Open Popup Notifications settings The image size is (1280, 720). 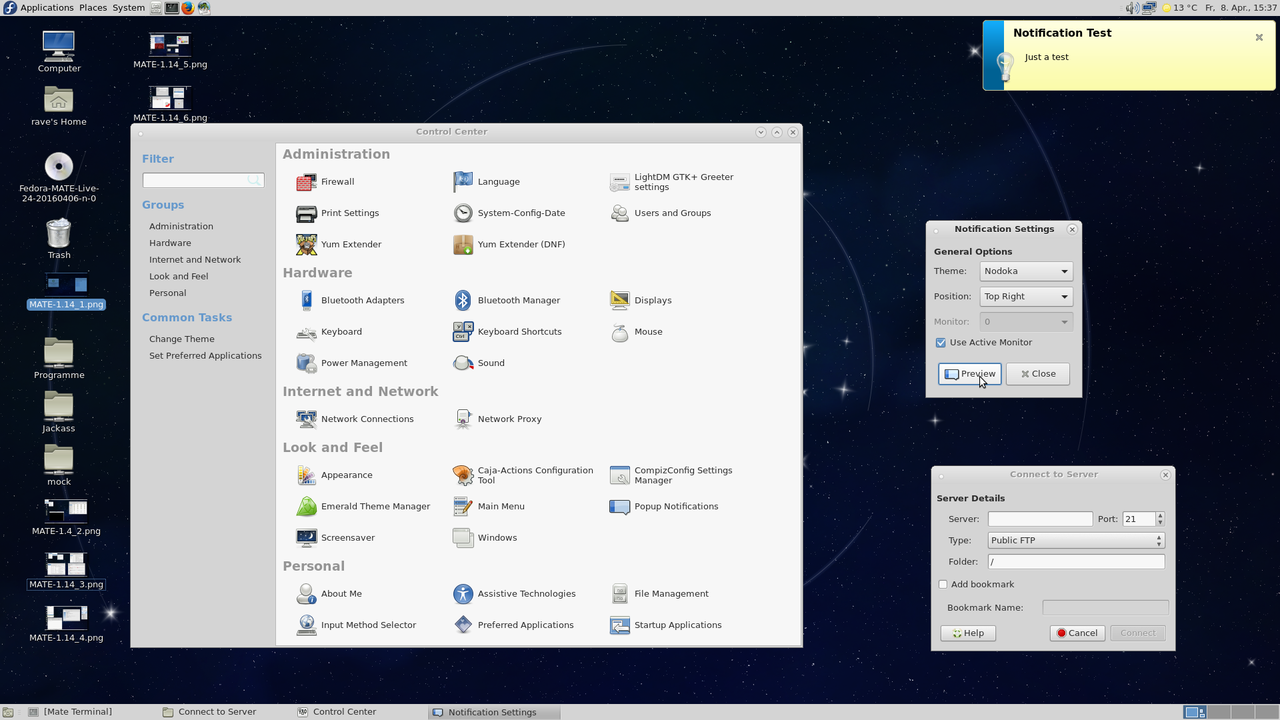tap(619, 507)
